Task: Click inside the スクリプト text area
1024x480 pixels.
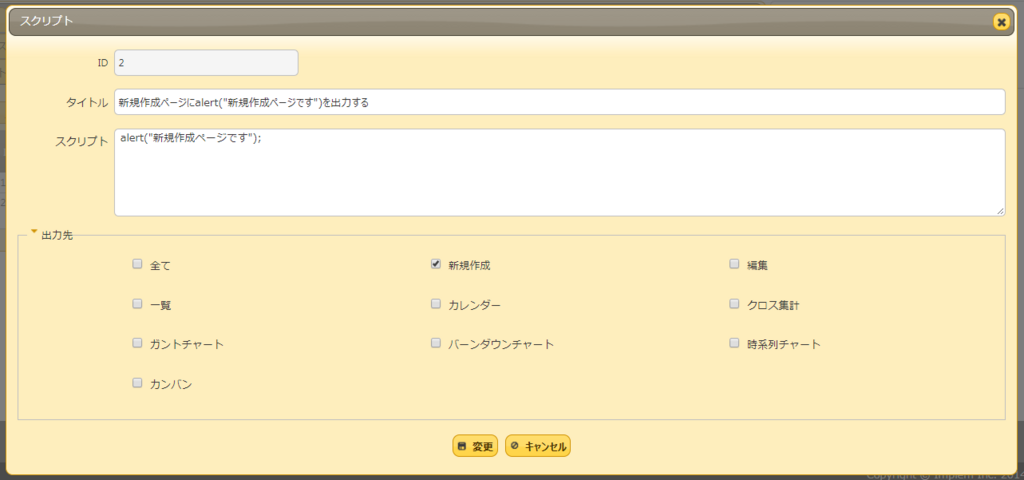Action: (x=560, y=172)
